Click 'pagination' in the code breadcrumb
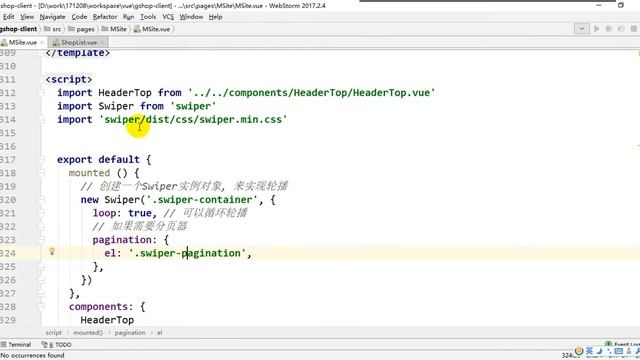The width and height of the screenshot is (640, 360). (x=130, y=333)
